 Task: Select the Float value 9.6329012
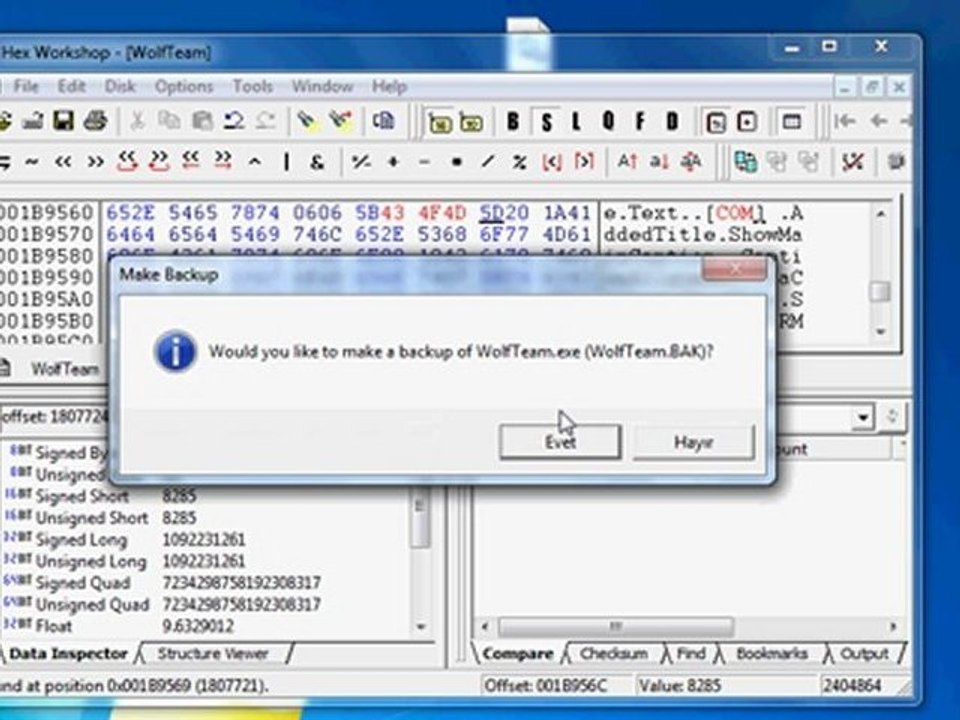pyautogui.click(x=198, y=626)
